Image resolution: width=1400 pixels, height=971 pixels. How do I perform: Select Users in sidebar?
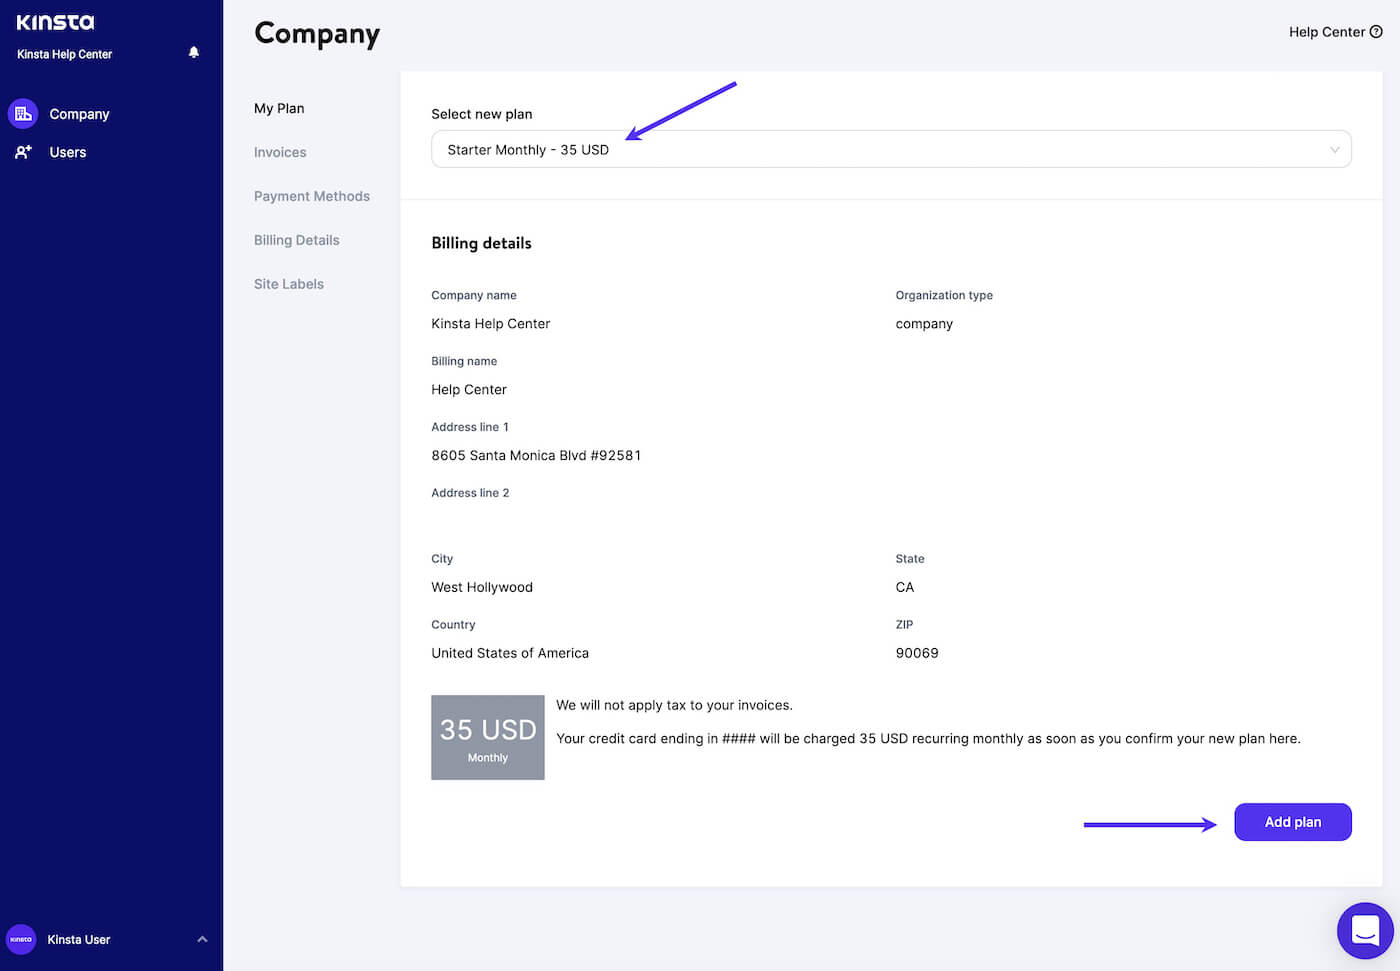coord(68,152)
